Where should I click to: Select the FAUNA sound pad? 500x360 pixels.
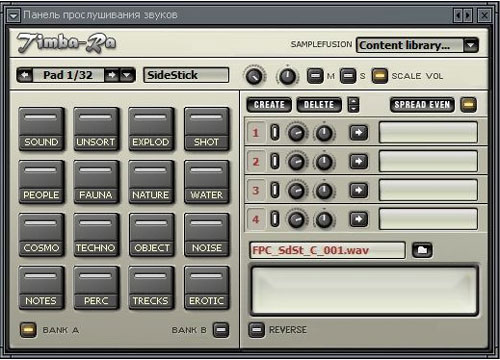click(96, 182)
